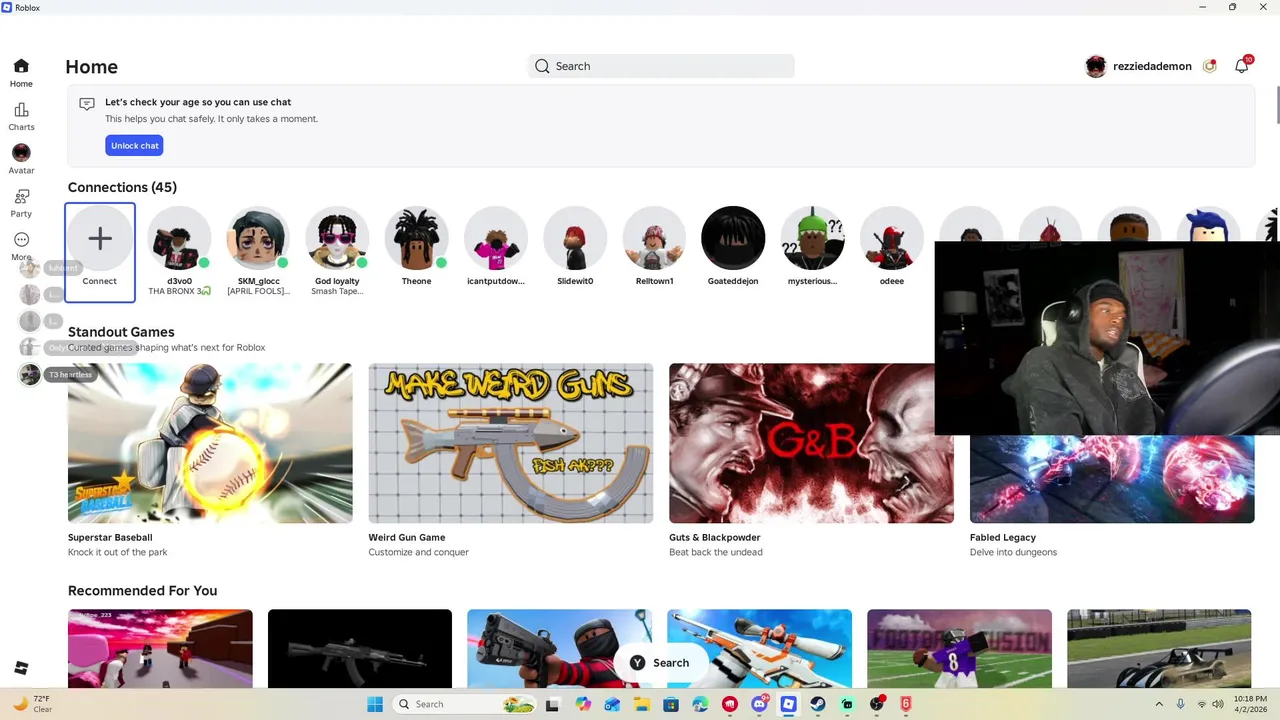
Task: Click the T3 heartless overlay avatar
Action: pyautogui.click(x=30, y=374)
